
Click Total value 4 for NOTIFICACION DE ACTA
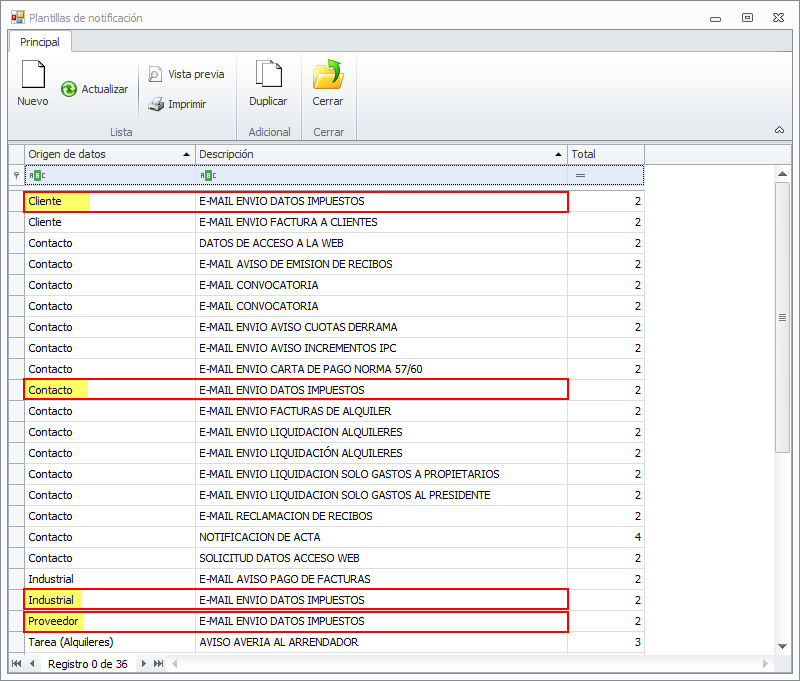click(606, 537)
